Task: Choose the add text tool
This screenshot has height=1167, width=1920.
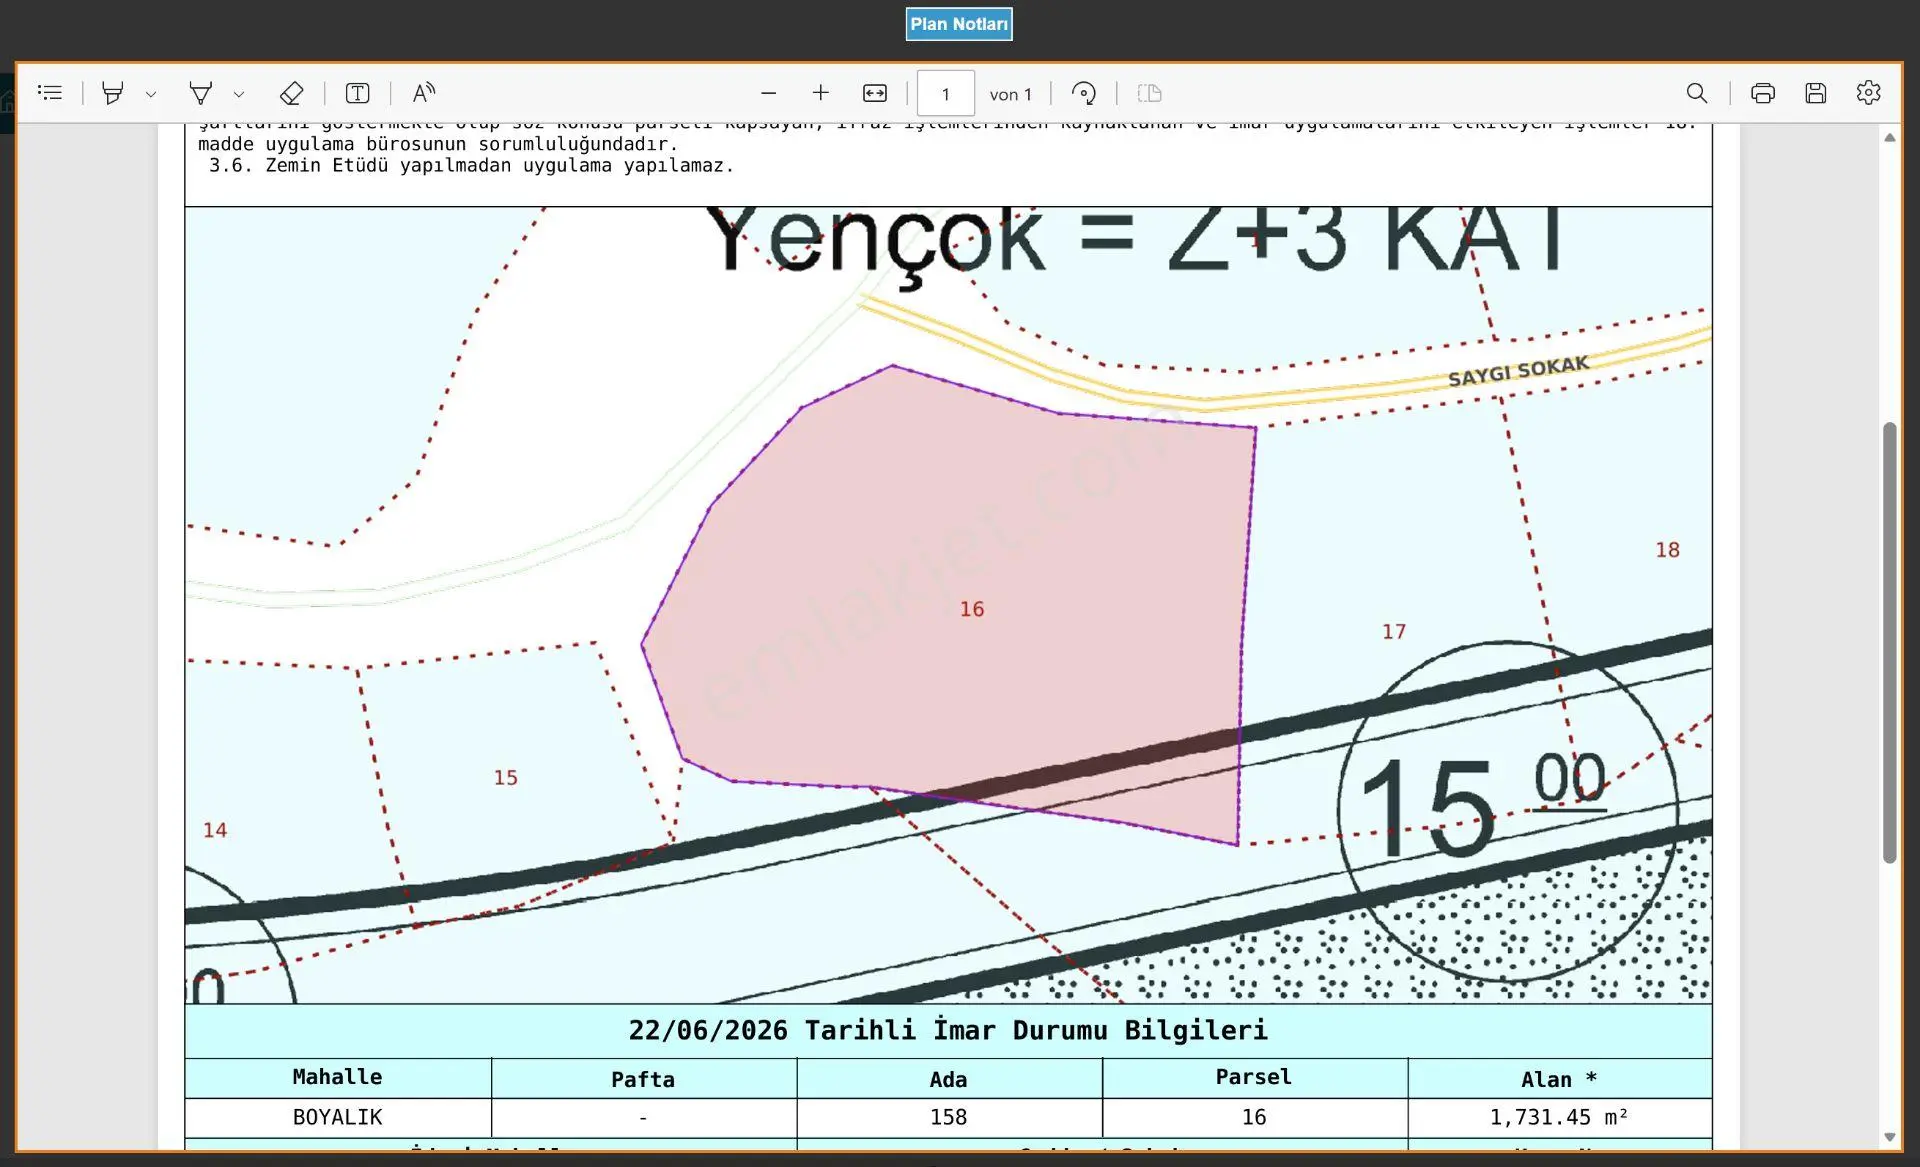Action: (x=358, y=93)
